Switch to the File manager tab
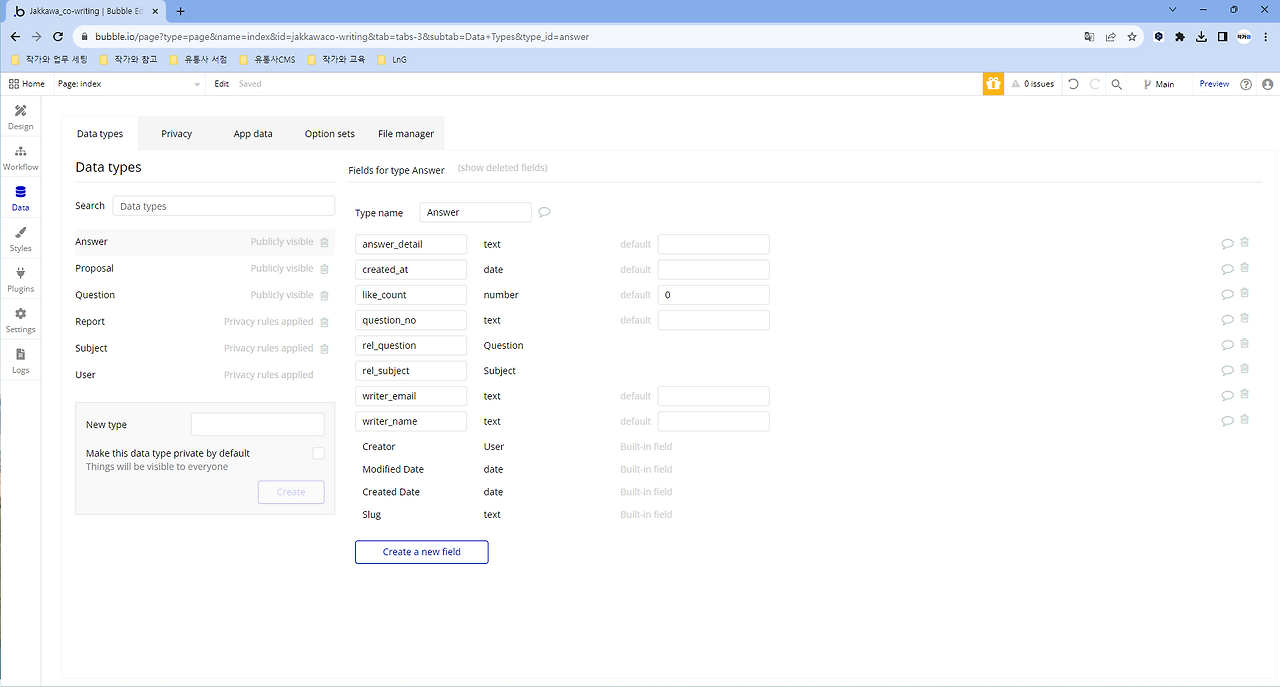The height and width of the screenshot is (687, 1280). (x=406, y=134)
